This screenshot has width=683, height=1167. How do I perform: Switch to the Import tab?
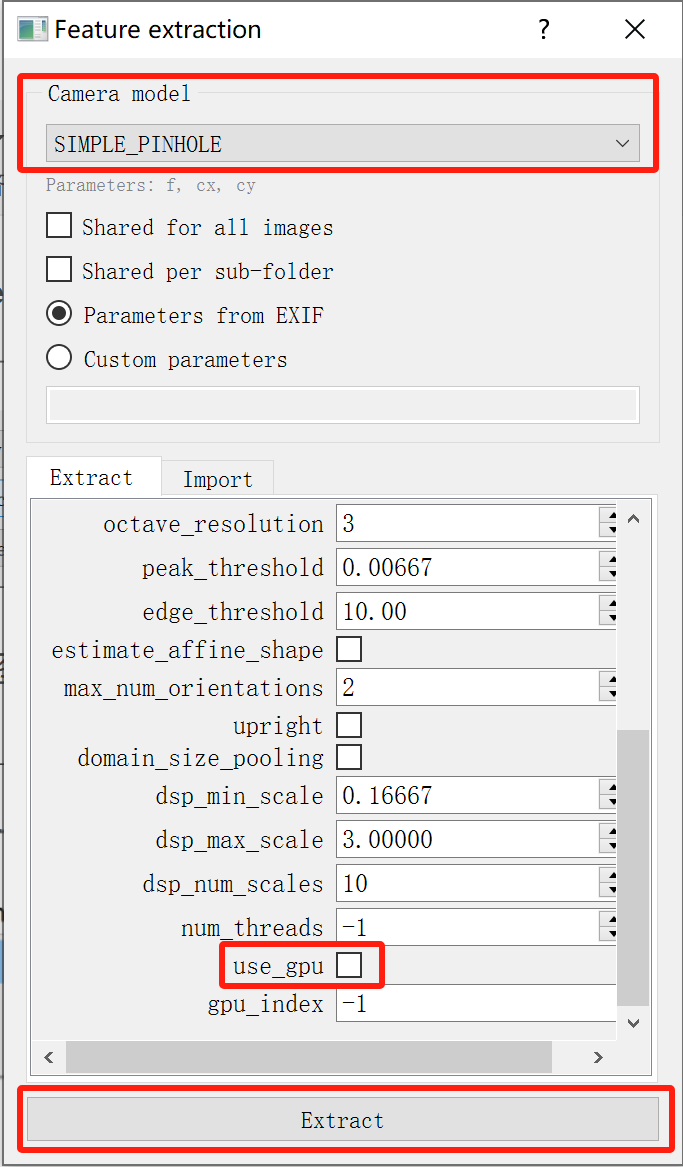217,478
